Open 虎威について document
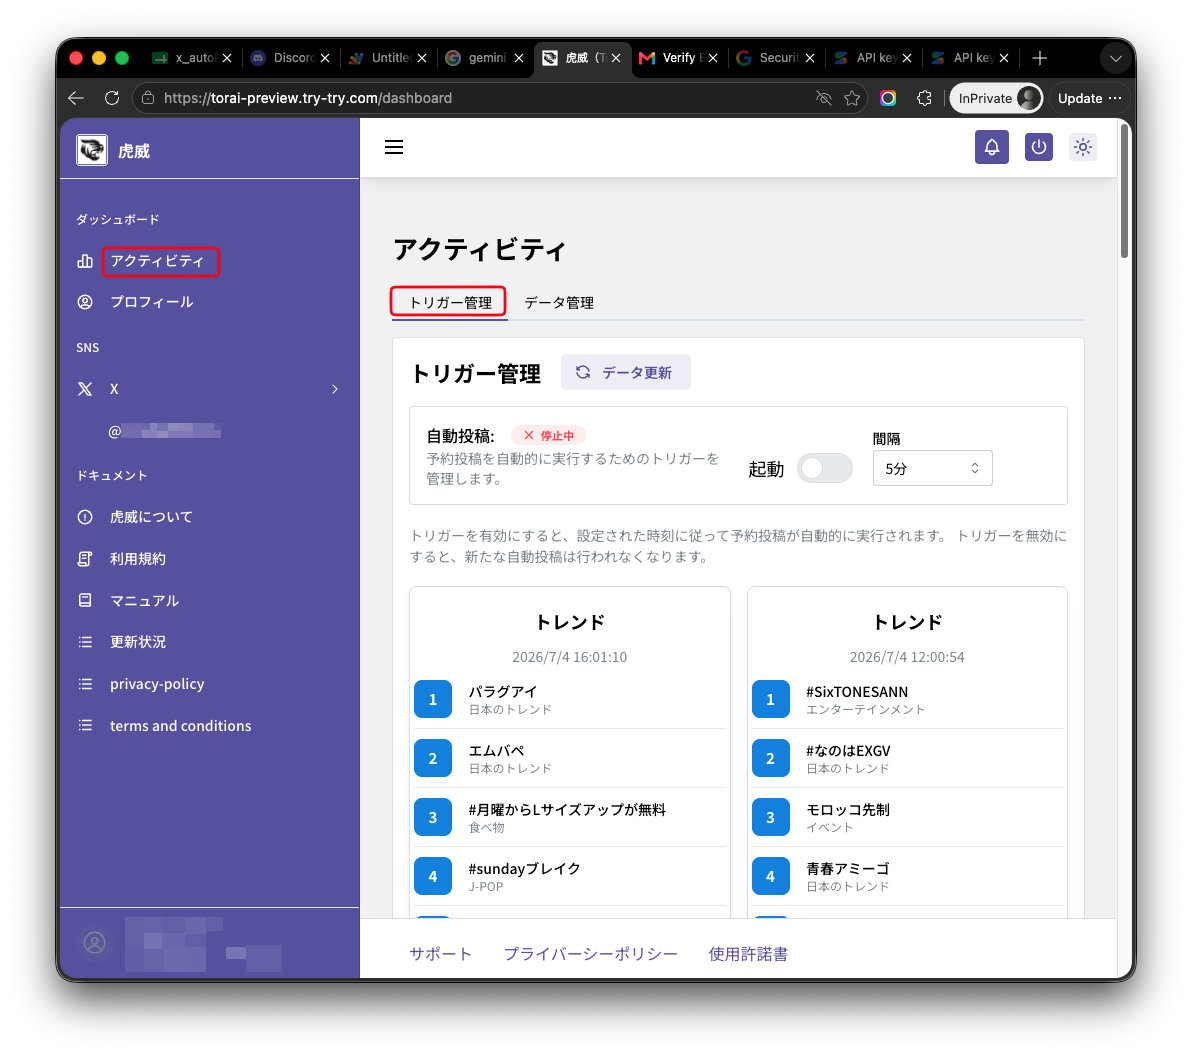This screenshot has height=1056, width=1192. (151, 517)
